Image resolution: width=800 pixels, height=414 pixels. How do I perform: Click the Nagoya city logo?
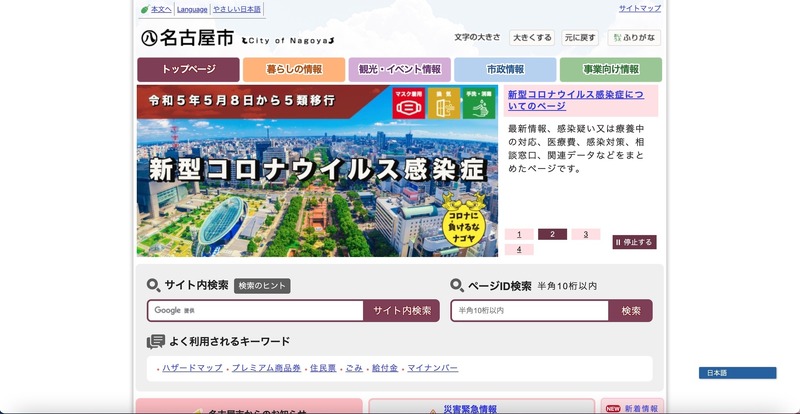[186, 38]
